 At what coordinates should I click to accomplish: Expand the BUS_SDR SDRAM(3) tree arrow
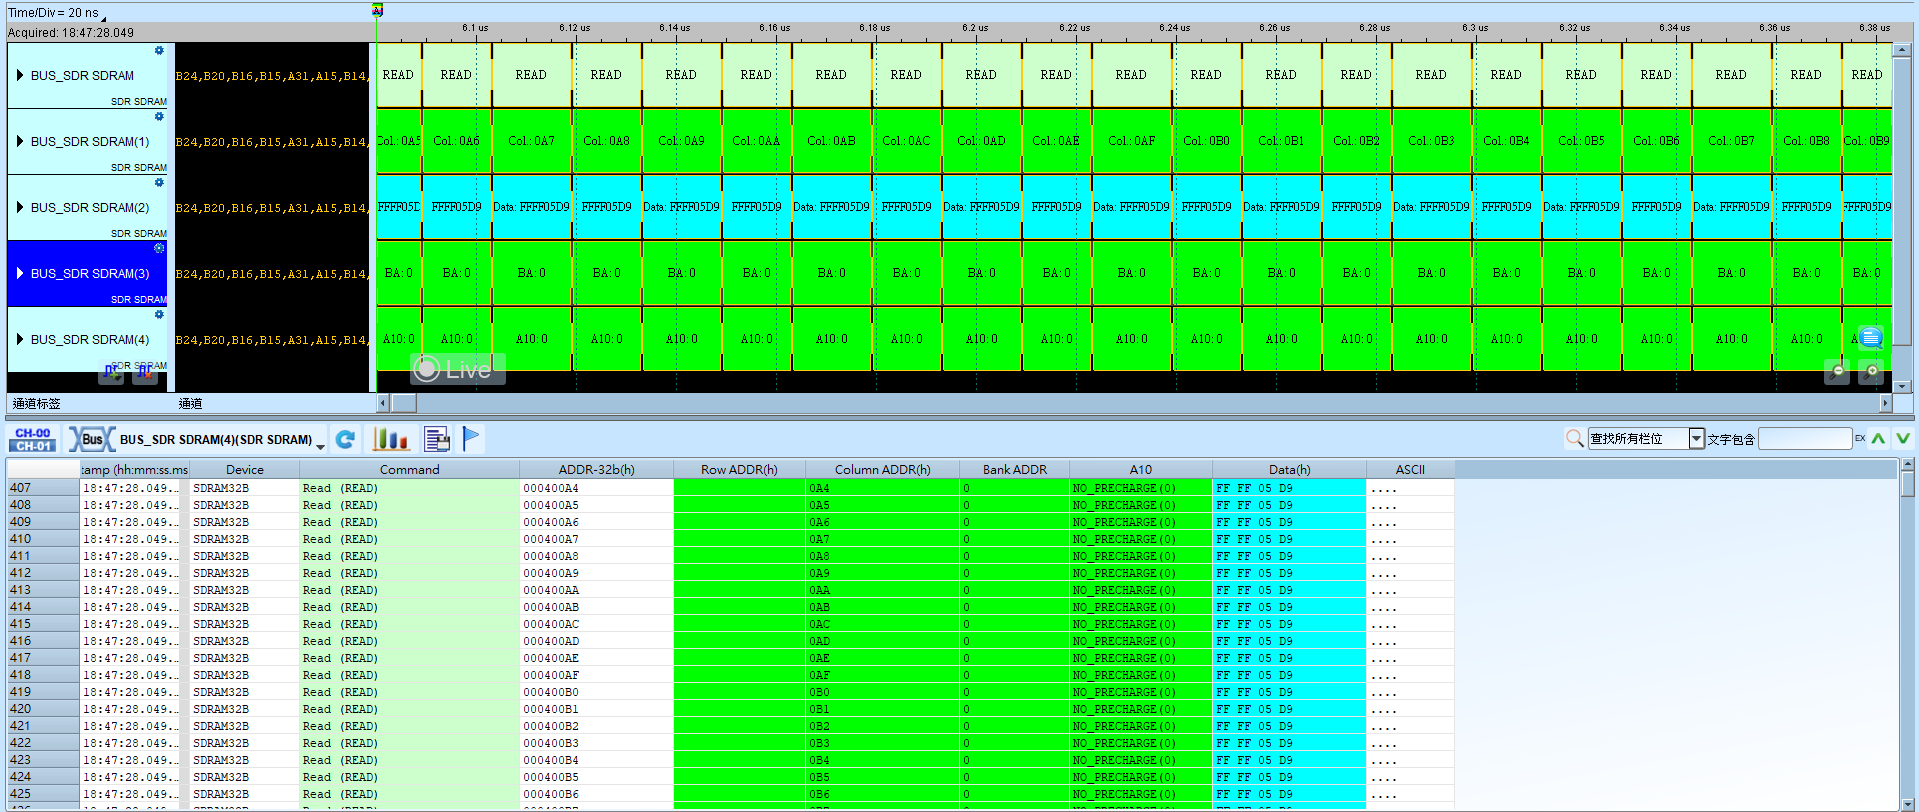click(x=19, y=273)
